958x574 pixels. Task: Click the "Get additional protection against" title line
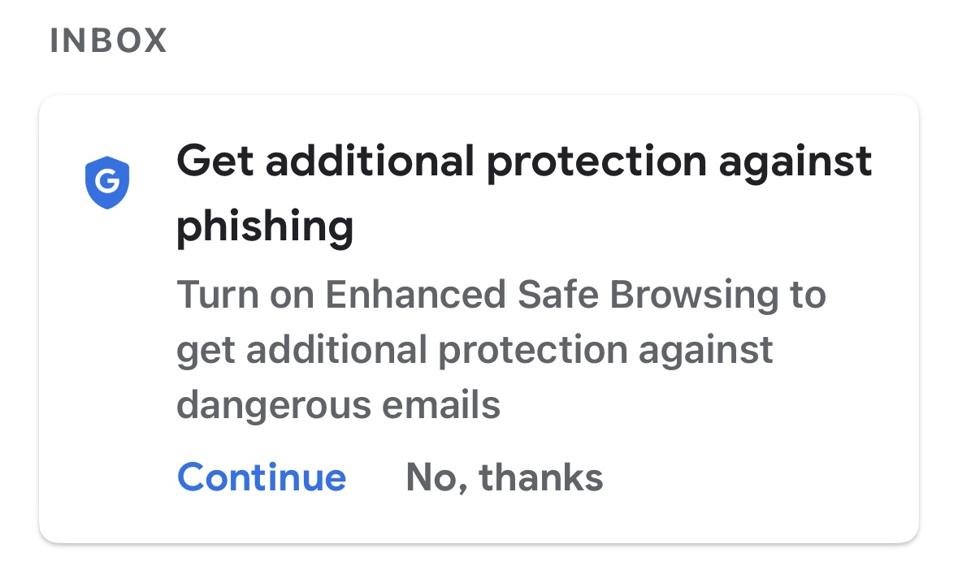(524, 162)
